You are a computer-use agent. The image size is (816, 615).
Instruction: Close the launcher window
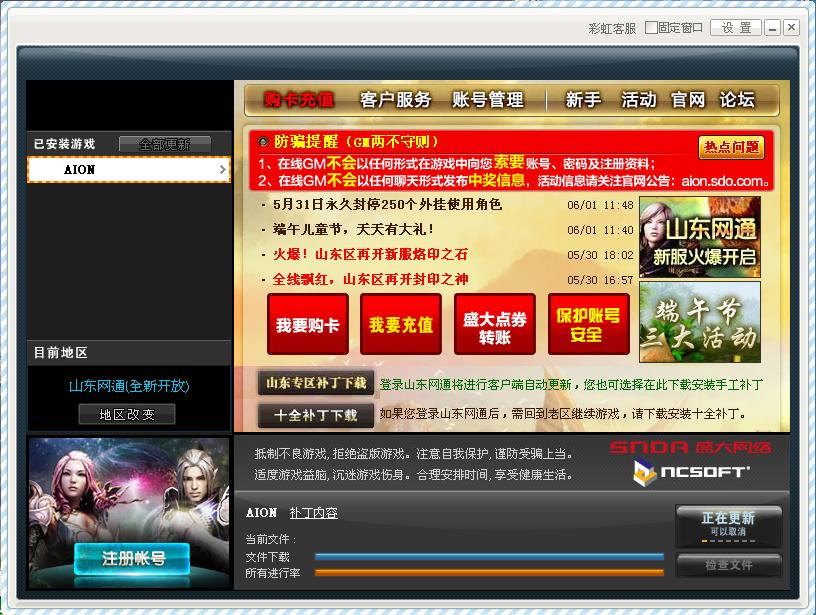click(x=791, y=27)
